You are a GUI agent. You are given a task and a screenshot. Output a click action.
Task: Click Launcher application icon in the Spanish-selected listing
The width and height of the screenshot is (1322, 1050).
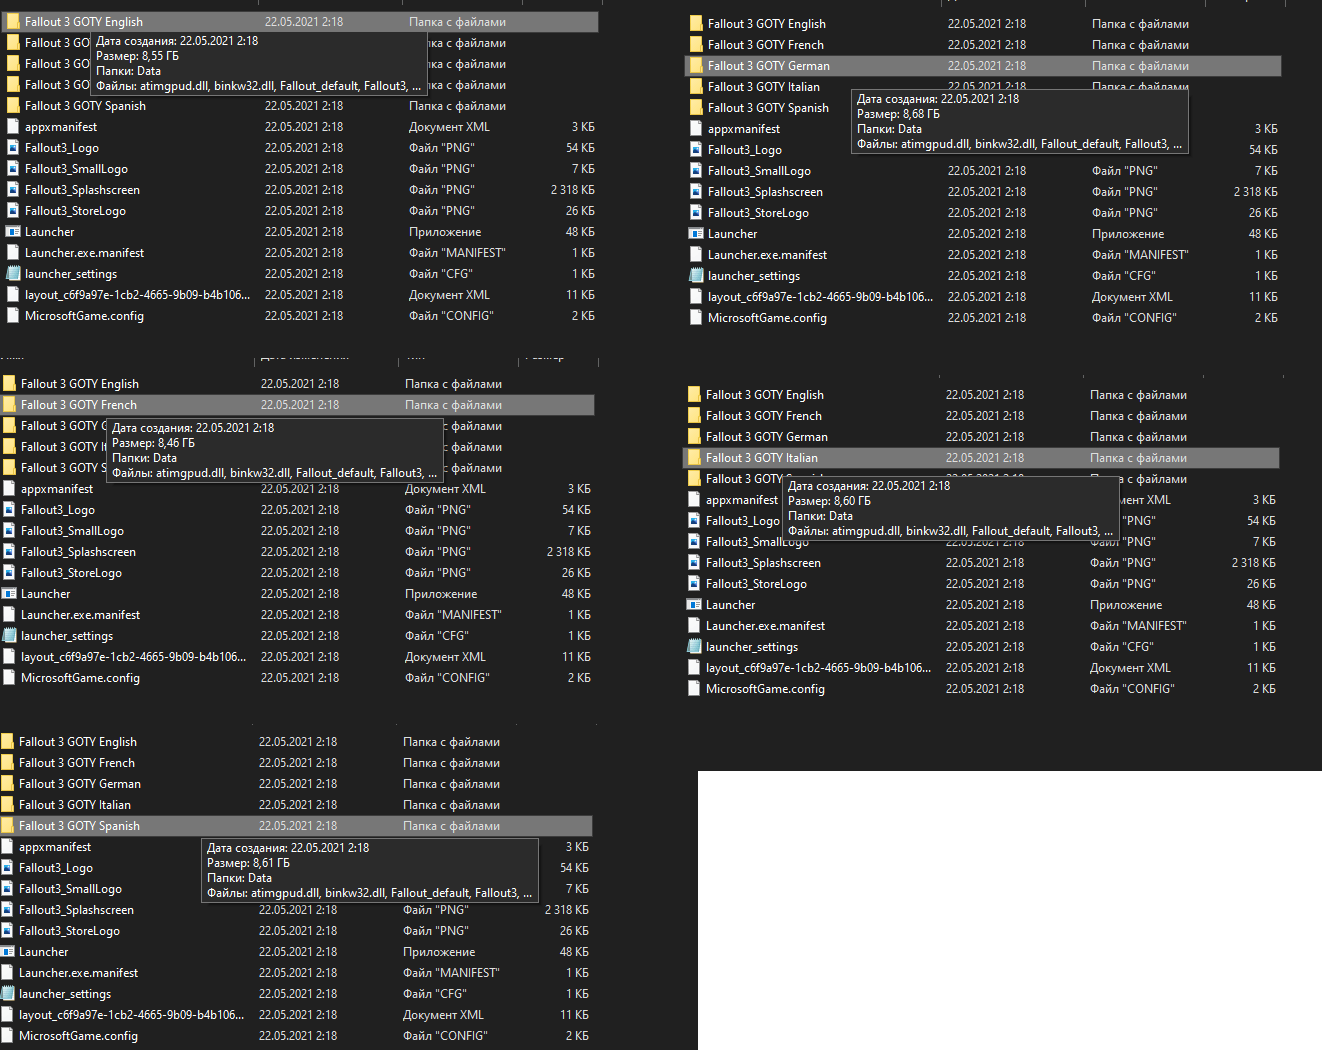tap(7, 952)
